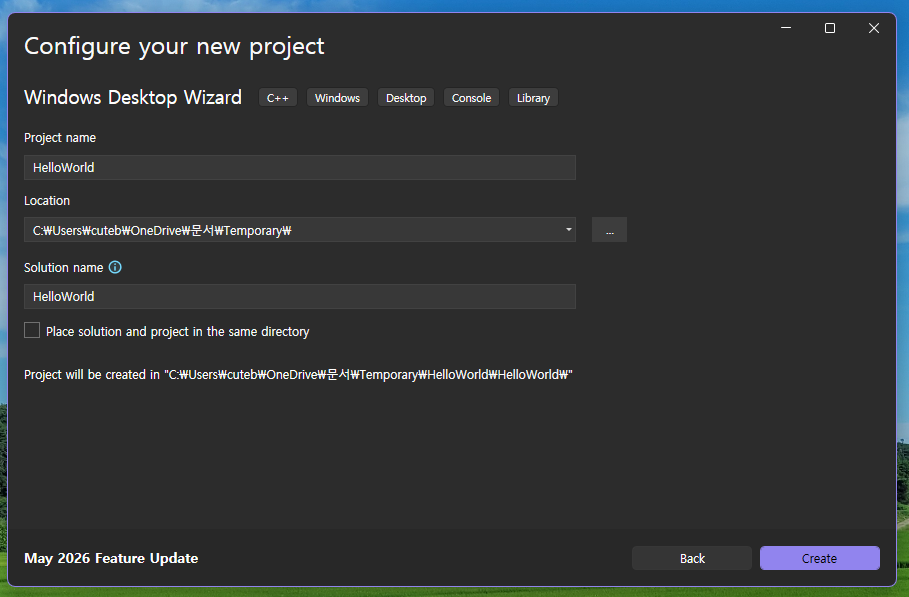This screenshot has height=597, width=909.
Task: Click the 'May 2026 Feature Update' text
Action: click(111, 558)
